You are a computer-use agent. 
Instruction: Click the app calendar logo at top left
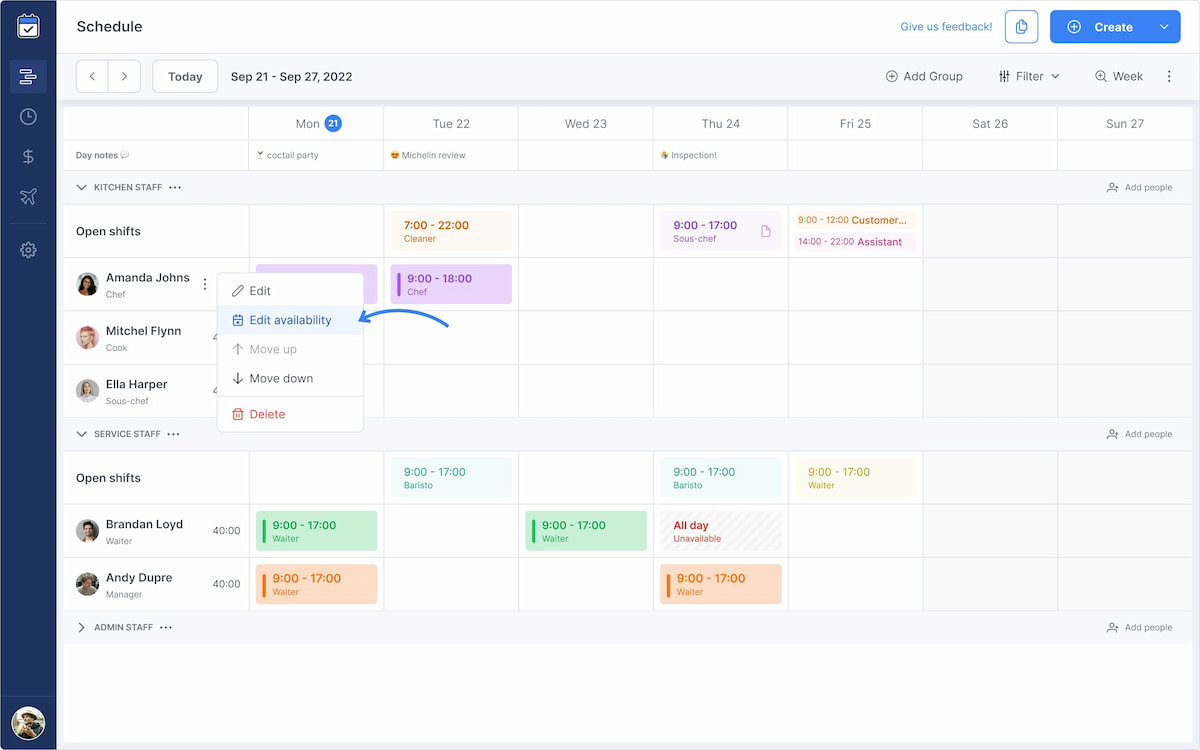[x=28, y=26]
